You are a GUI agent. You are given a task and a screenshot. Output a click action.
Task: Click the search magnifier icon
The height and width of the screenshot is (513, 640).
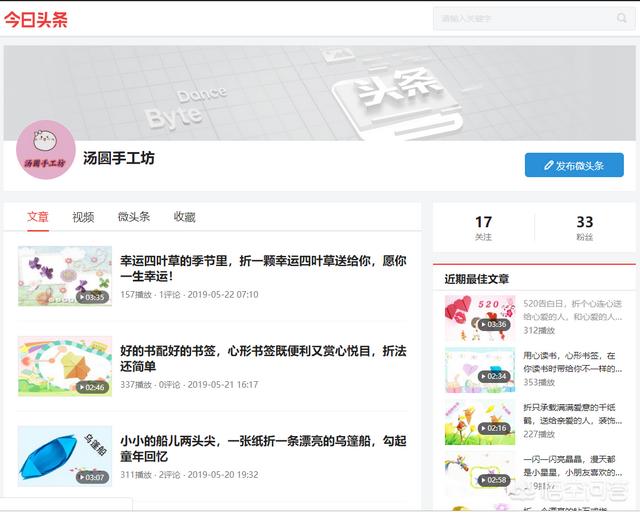[x=621, y=18]
